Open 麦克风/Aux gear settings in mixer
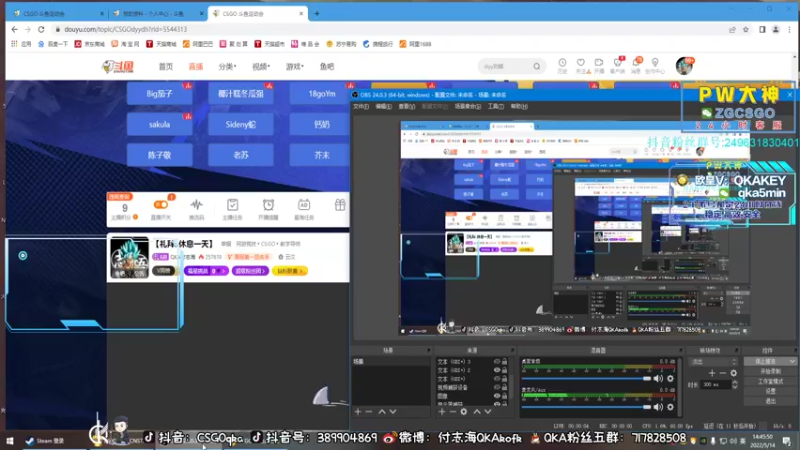This screenshot has width=800, height=450. (x=670, y=407)
